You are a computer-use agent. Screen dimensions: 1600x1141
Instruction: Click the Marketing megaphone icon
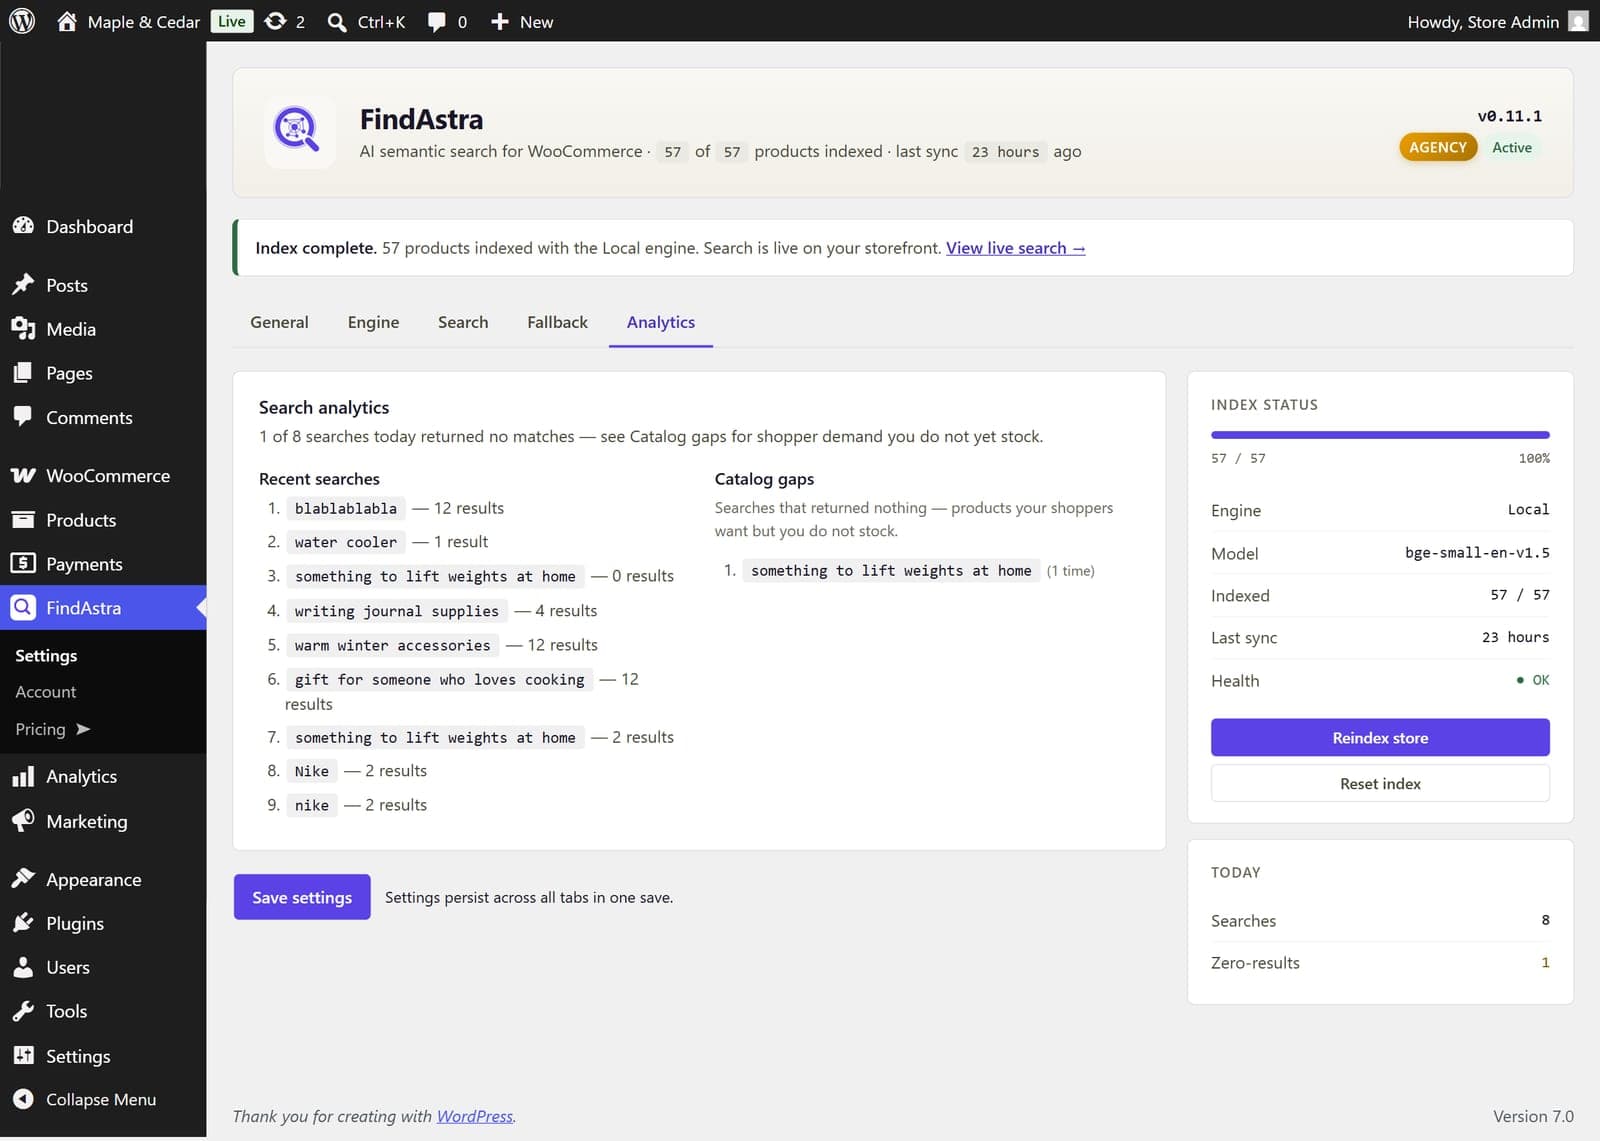23,821
